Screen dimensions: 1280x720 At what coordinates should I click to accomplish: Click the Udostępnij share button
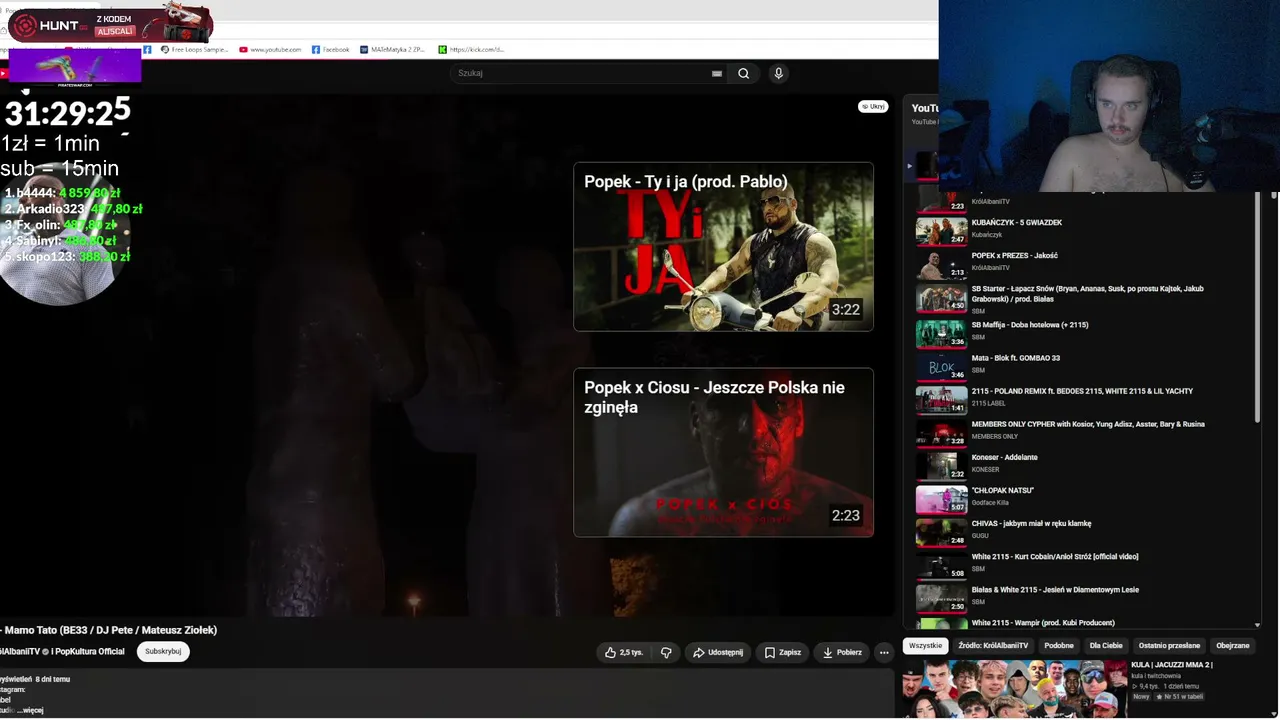pyautogui.click(x=718, y=652)
